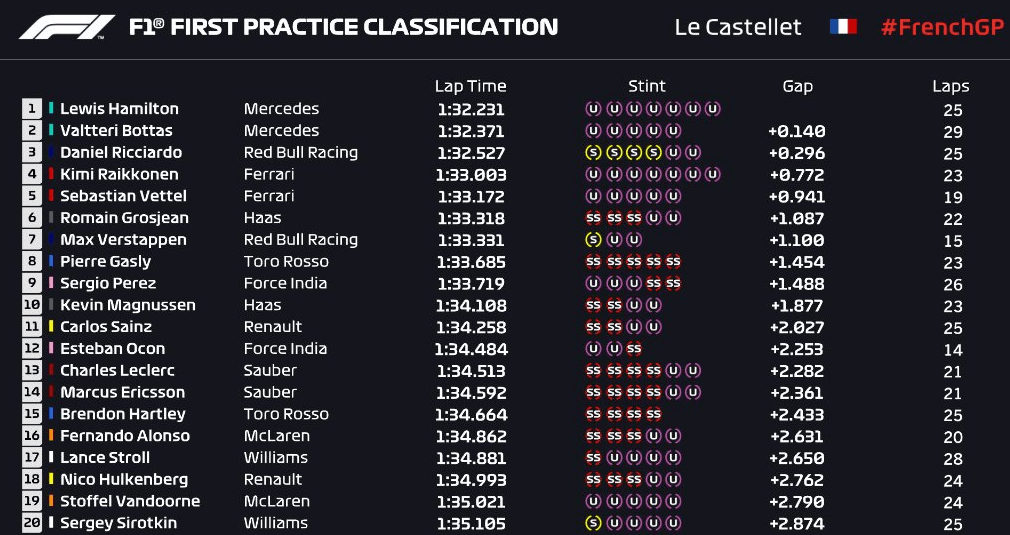Click Sirotkin's yellow soft tyre icon
Viewport: 1010px width, 535px height.
point(593,523)
